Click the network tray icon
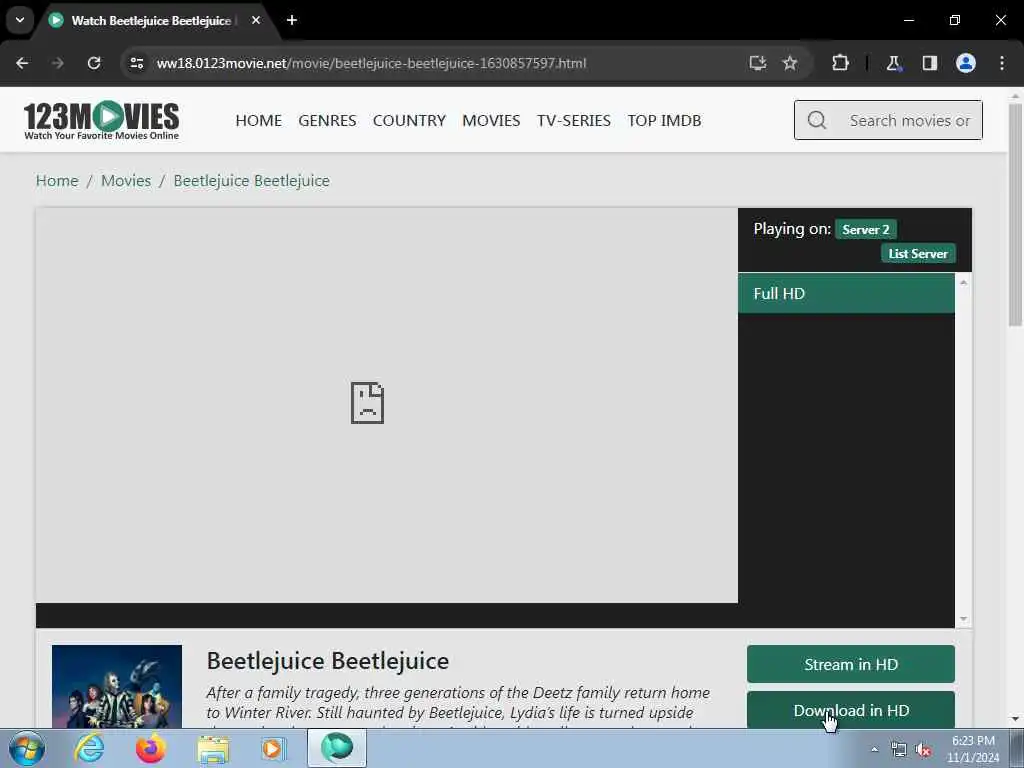The width and height of the screenshot is (1024, 768). click(x=899, y=750)
